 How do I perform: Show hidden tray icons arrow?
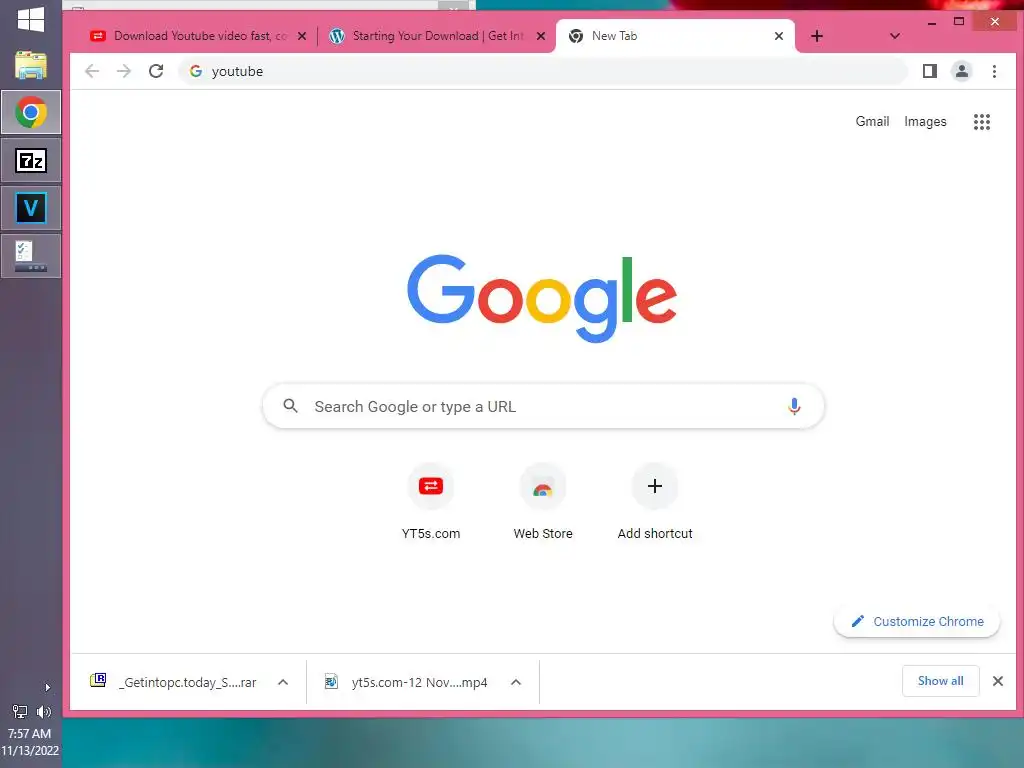point(47,687)
